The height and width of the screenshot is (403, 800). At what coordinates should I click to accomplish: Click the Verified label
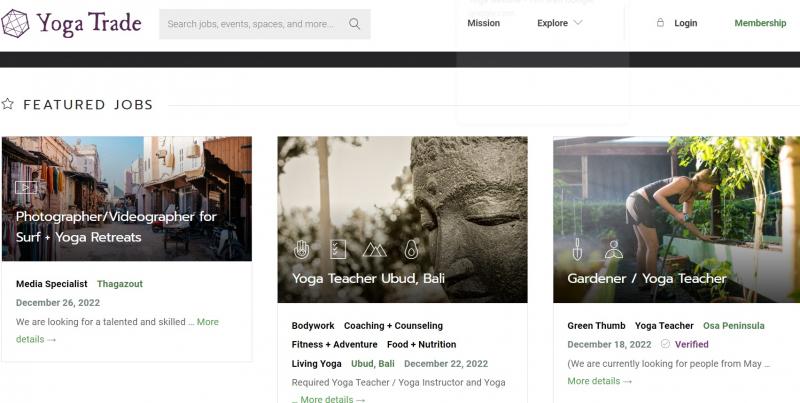(x=691, y=344)
